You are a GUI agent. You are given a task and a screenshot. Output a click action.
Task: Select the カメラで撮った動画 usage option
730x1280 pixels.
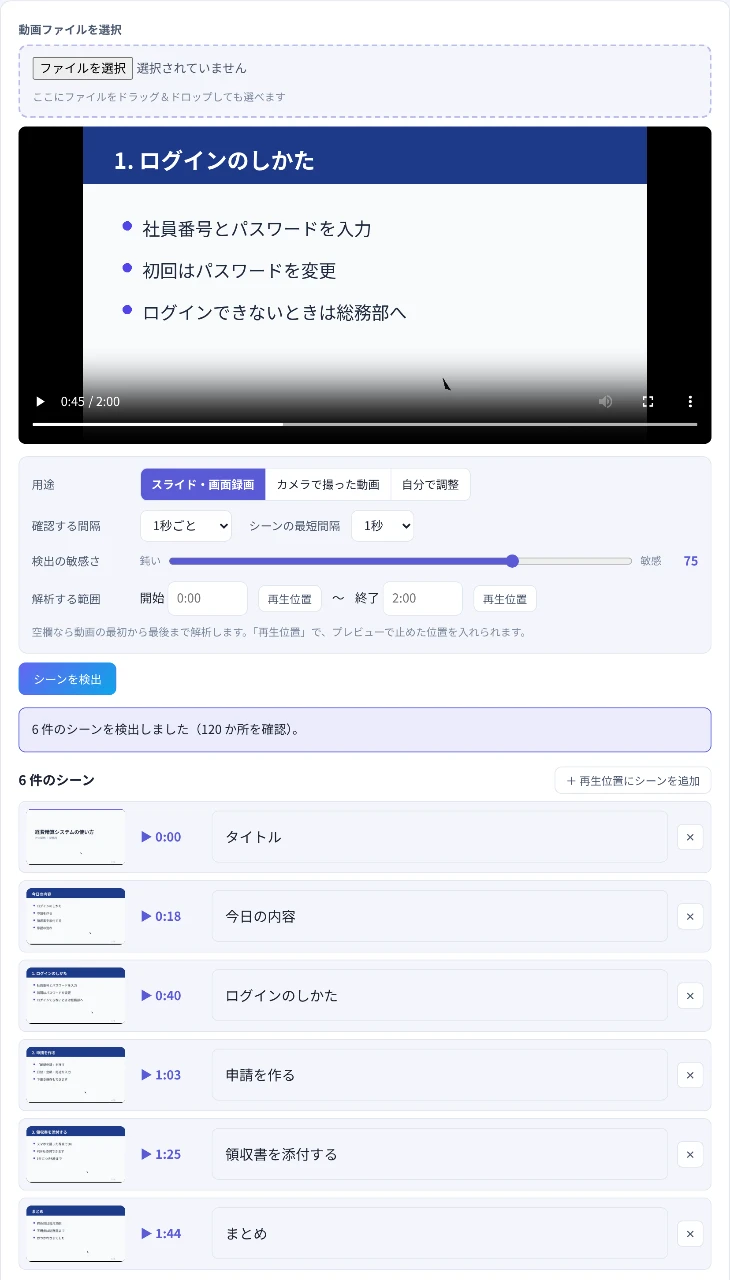[328, 484]
